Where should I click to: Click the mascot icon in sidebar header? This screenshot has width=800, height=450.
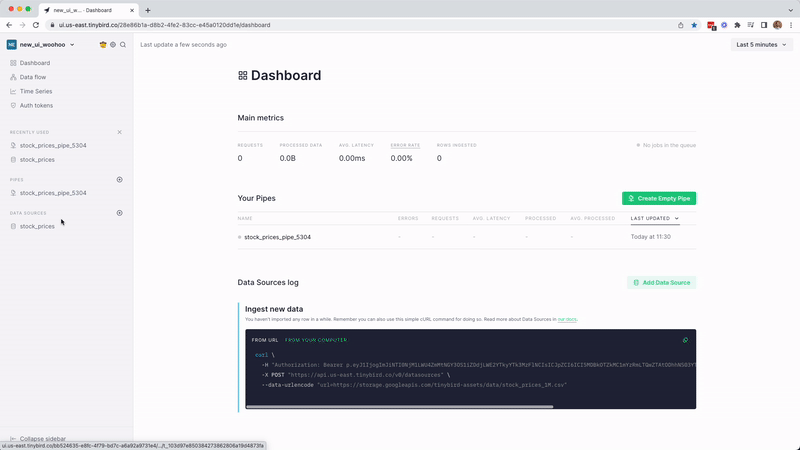(x=103, y=45)
